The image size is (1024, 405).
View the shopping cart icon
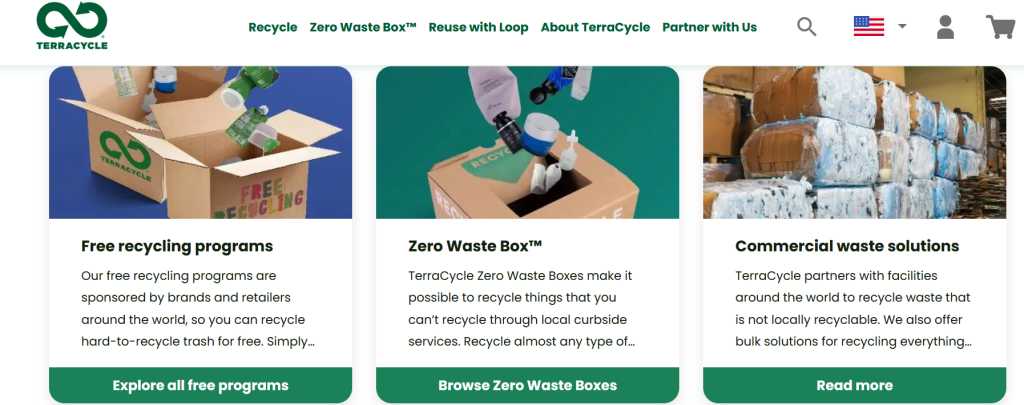1000,27
